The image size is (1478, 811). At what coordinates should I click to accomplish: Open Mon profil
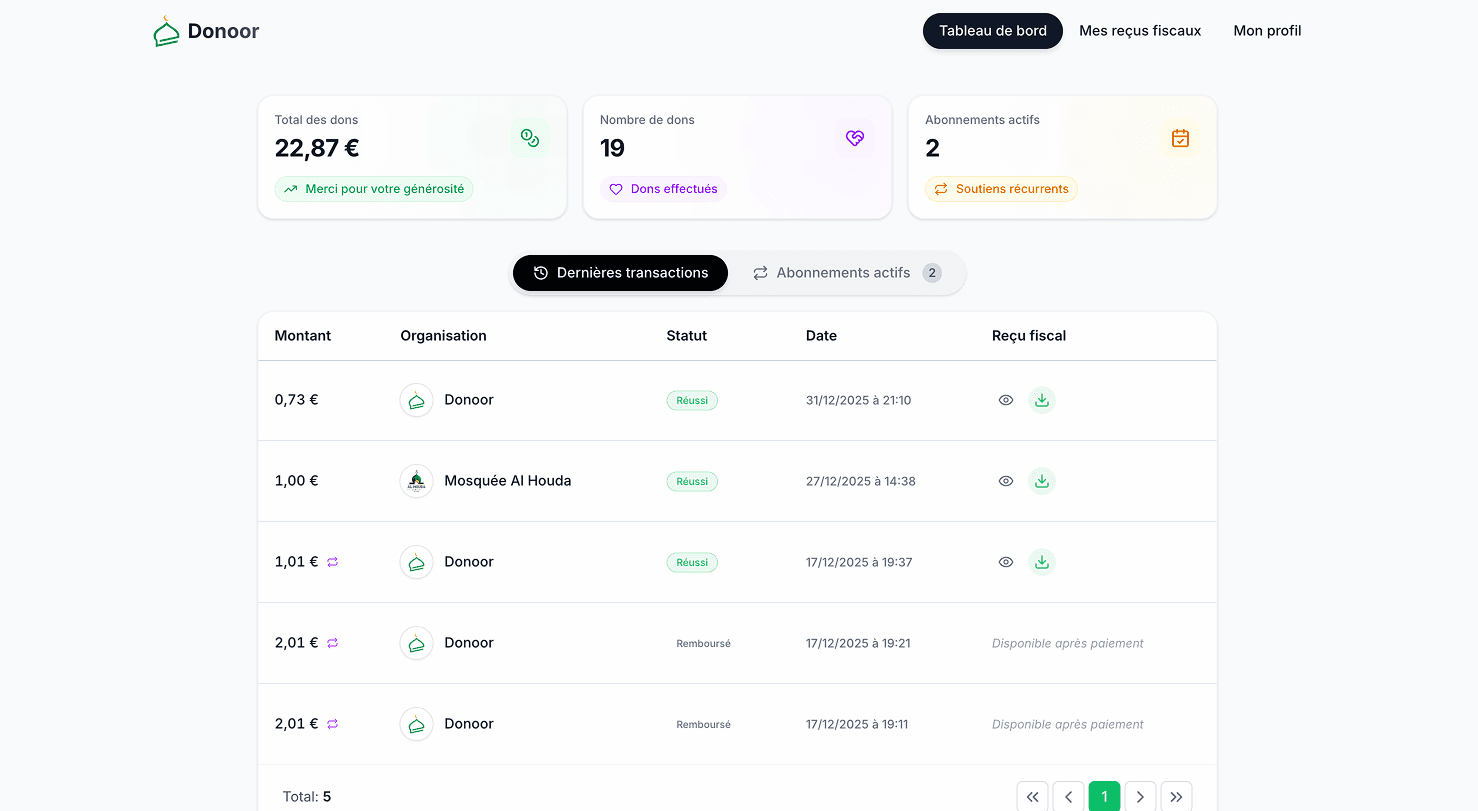coord(1267,30)
